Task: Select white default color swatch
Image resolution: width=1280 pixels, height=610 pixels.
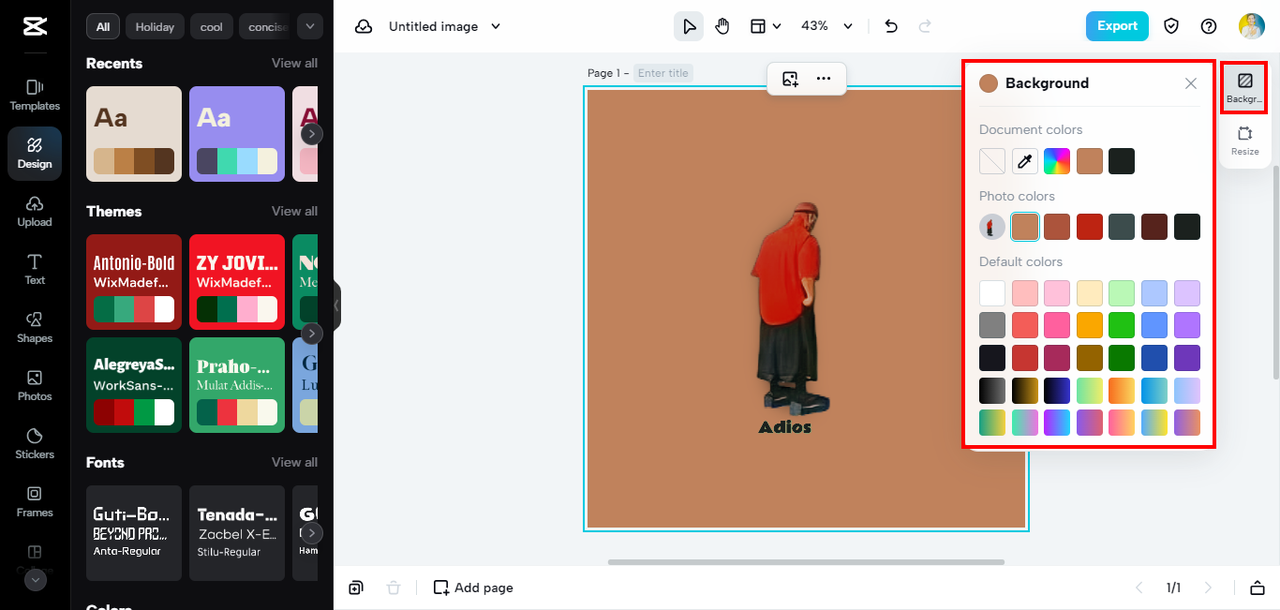Action: tap(992, 293)
